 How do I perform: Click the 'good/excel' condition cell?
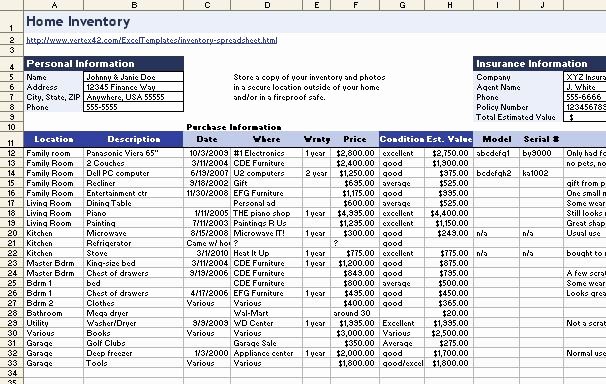402,364
